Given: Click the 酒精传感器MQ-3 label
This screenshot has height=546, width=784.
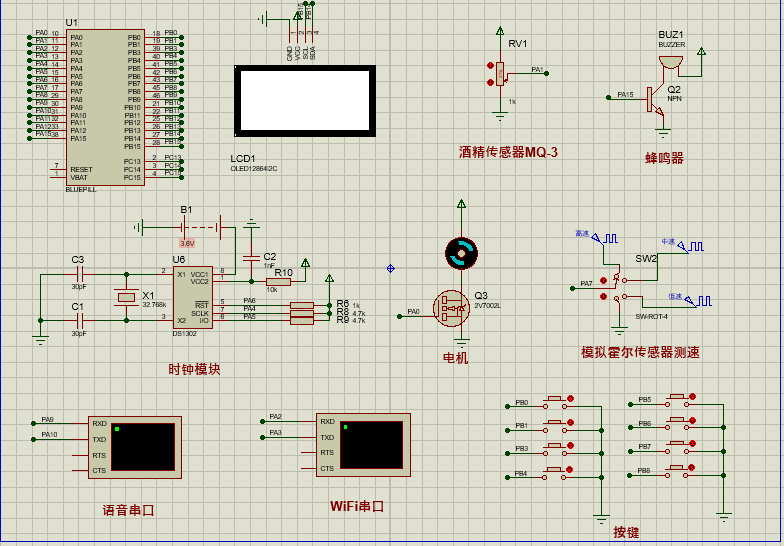Looking at the screenshot, I should click(x=508, y=152).
